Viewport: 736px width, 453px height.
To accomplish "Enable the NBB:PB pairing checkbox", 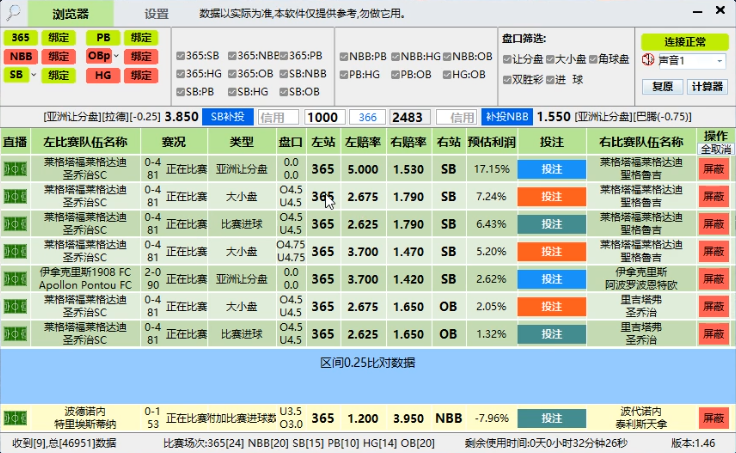I will pos(343,56).
